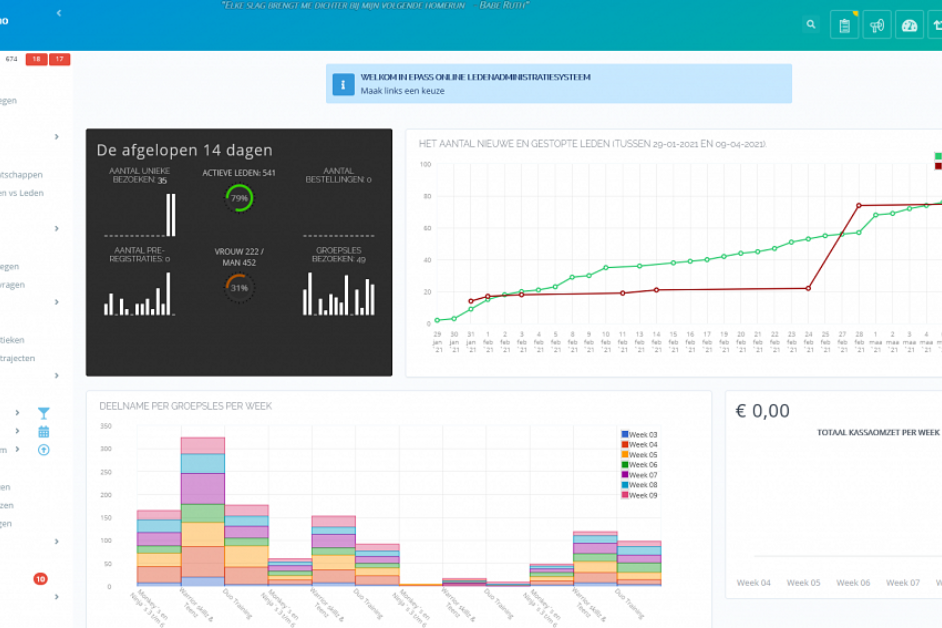Click the circled up-arrow upload icon in sidebar
The width and height of the screenshot is (942, 628).
43,450
